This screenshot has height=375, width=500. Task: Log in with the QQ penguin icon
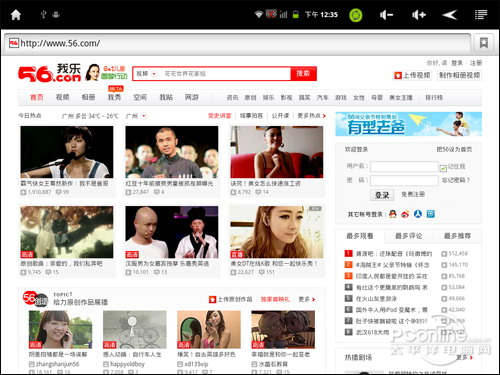coord(393,214)
